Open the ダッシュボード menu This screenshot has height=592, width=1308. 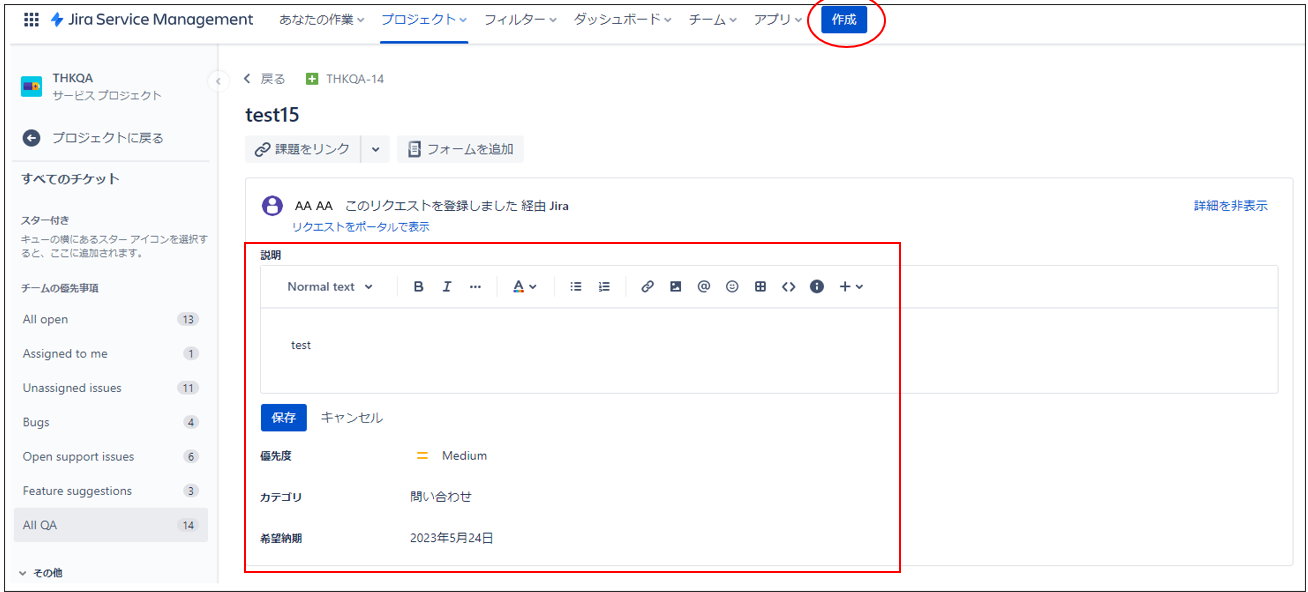pos(622,20)
